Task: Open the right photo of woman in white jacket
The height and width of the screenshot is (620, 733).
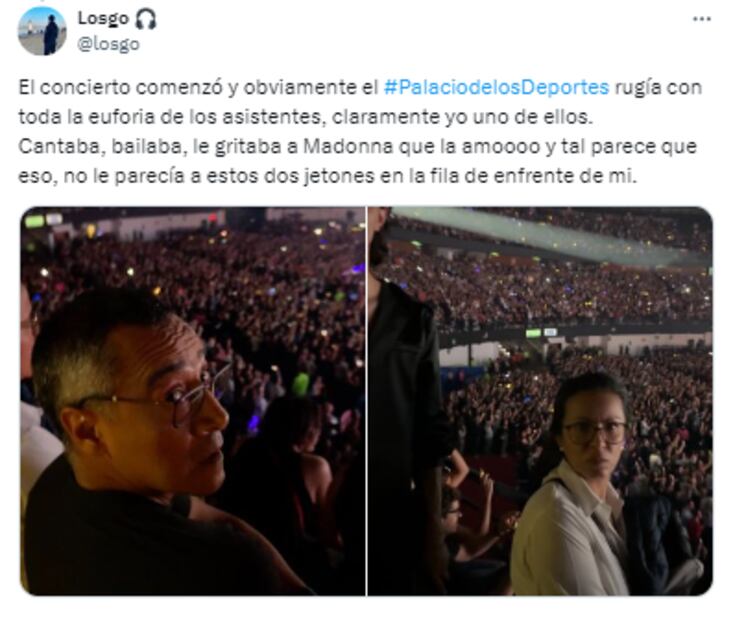Action: tap(540, 401)
